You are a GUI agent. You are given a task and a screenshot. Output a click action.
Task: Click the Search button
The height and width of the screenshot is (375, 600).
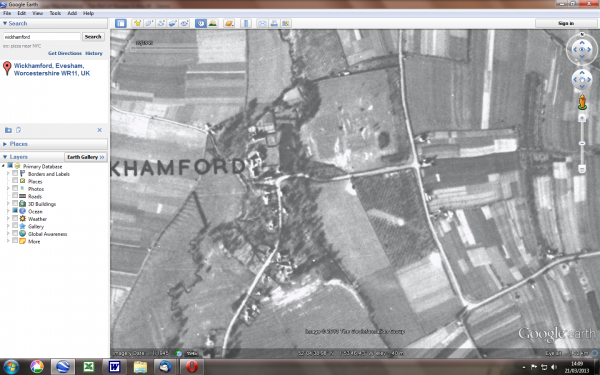pyautogui.click(x=93, y=37)
